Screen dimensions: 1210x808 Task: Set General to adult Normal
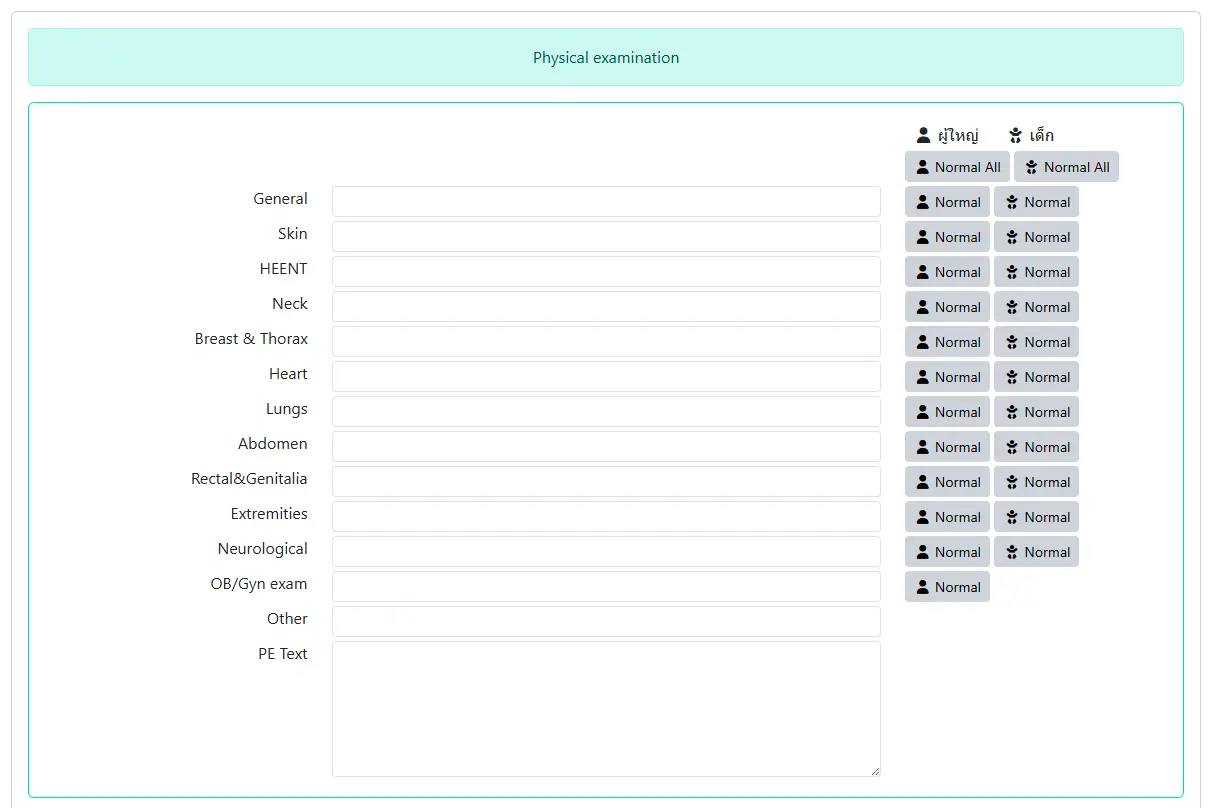(x=947, y=202)
